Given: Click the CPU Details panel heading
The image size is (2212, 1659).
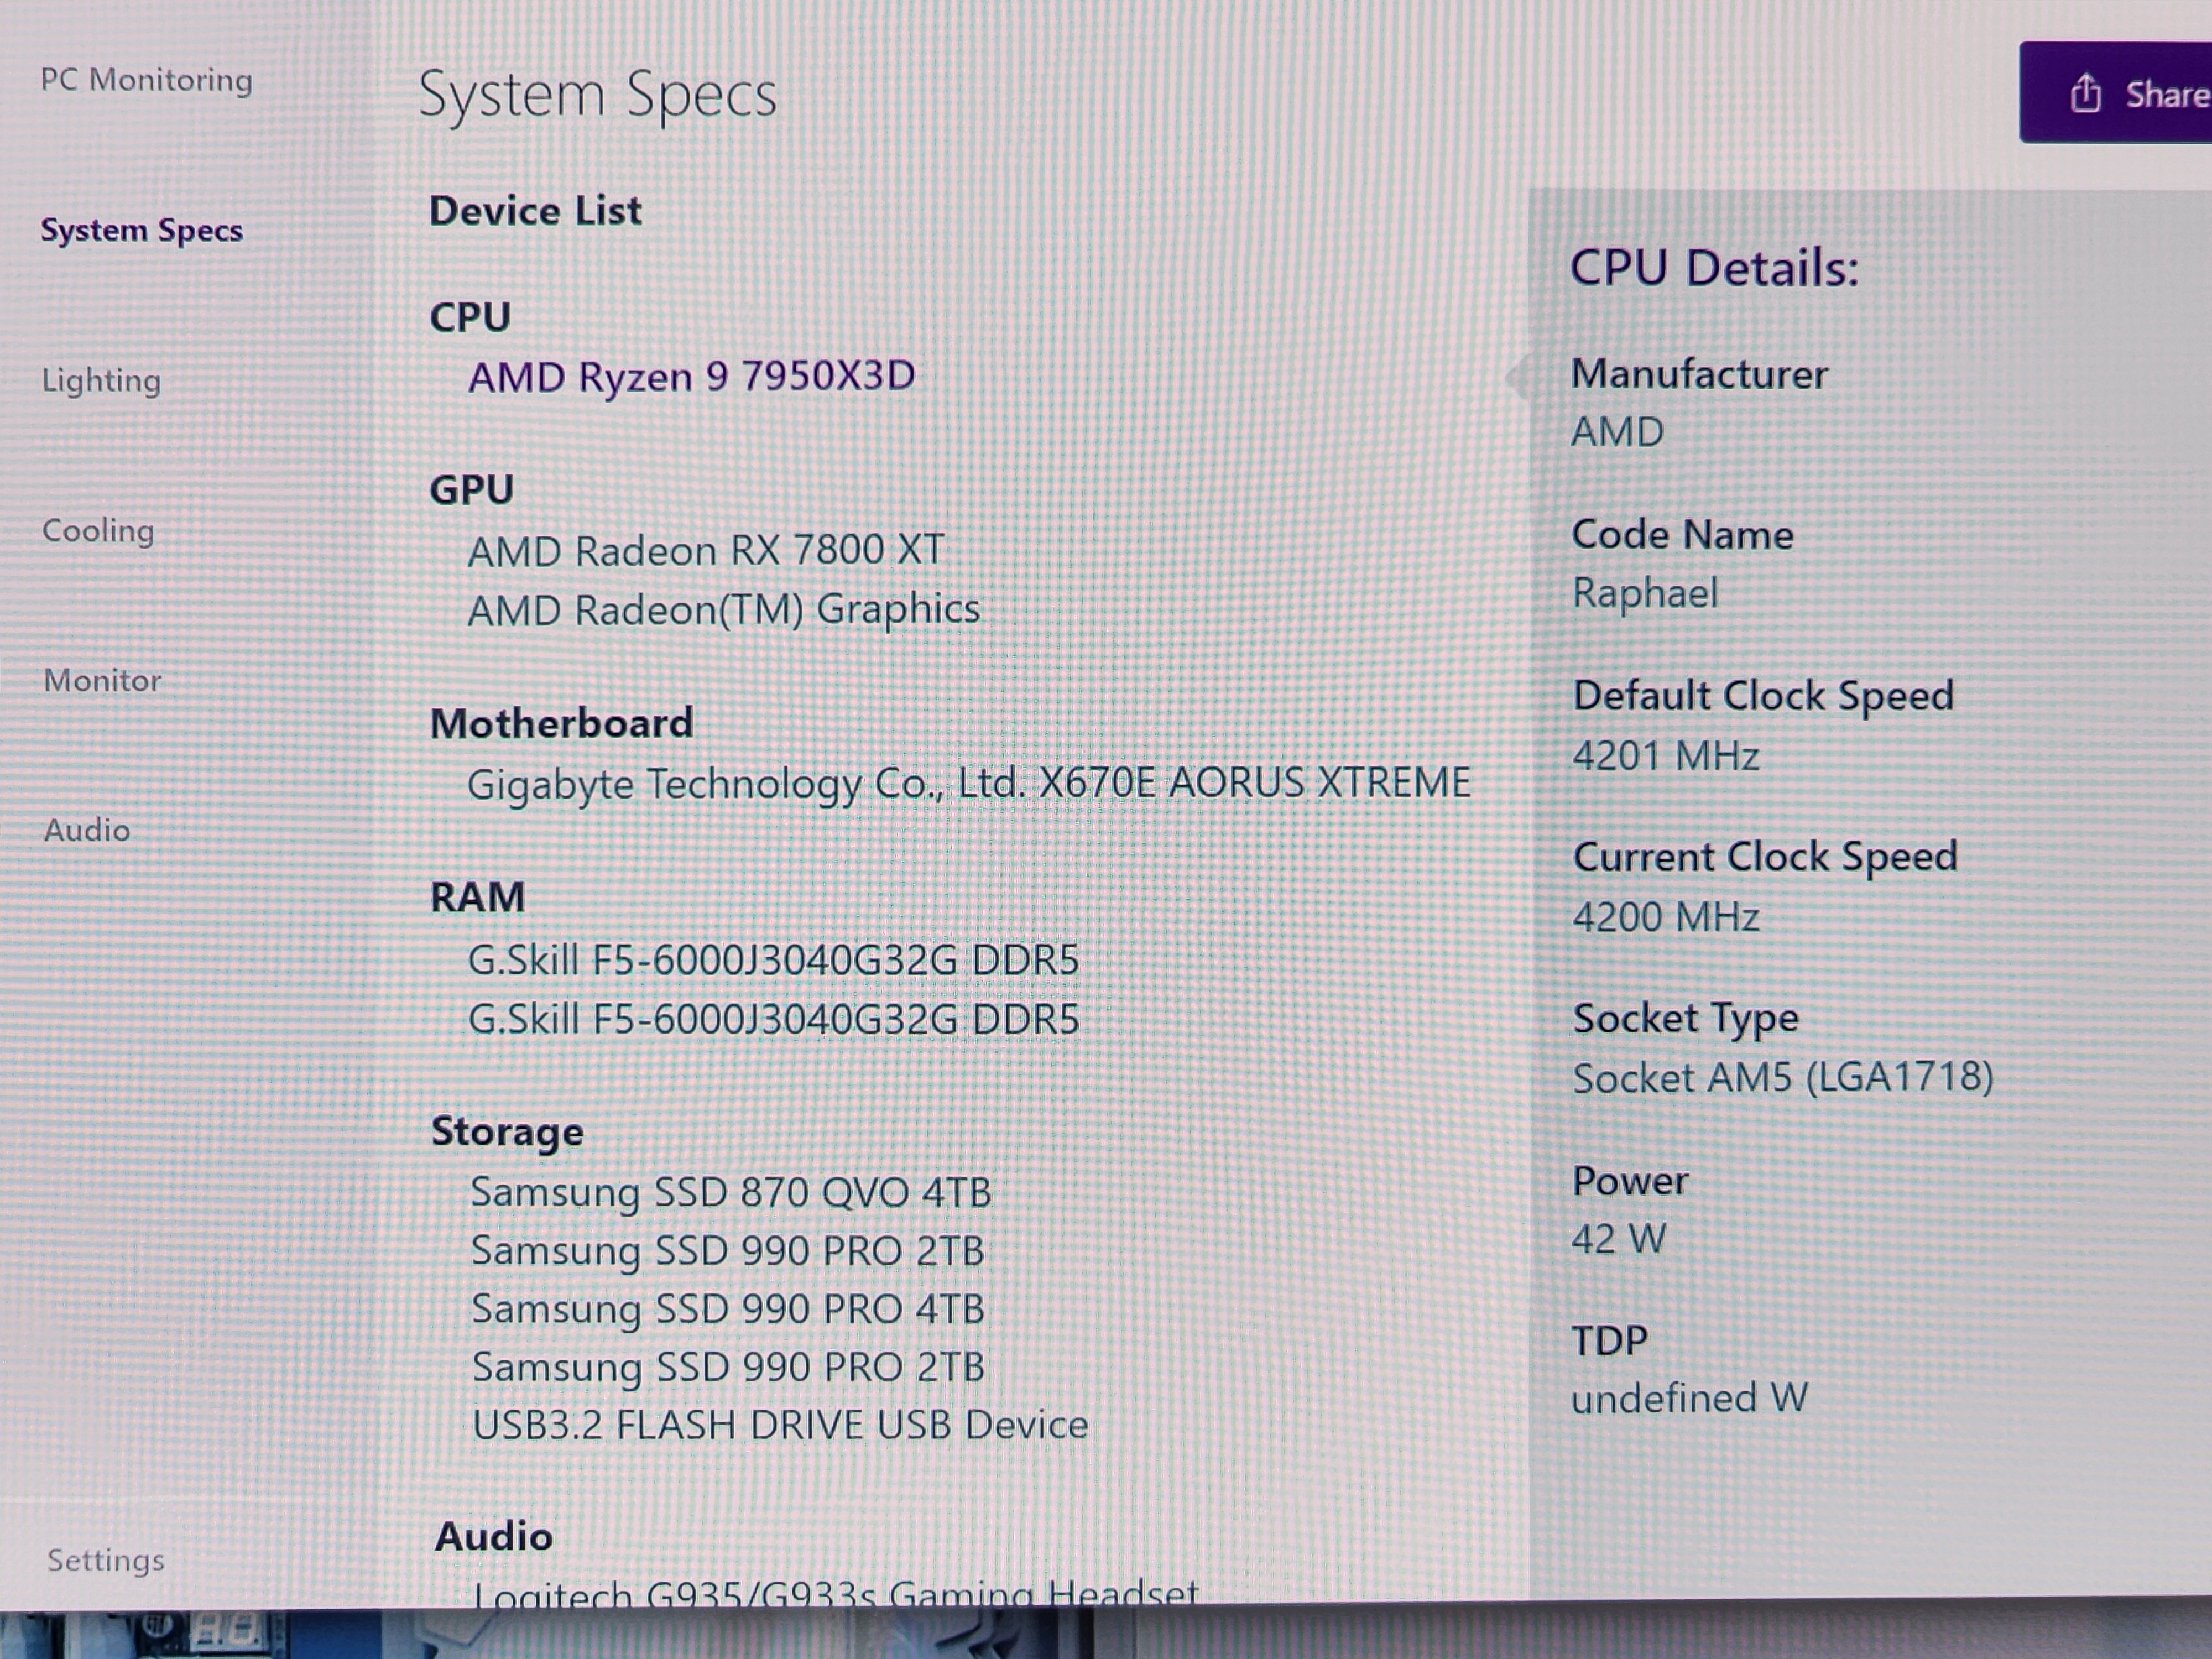Looking at the screenshot, I should click(1714, 268).
